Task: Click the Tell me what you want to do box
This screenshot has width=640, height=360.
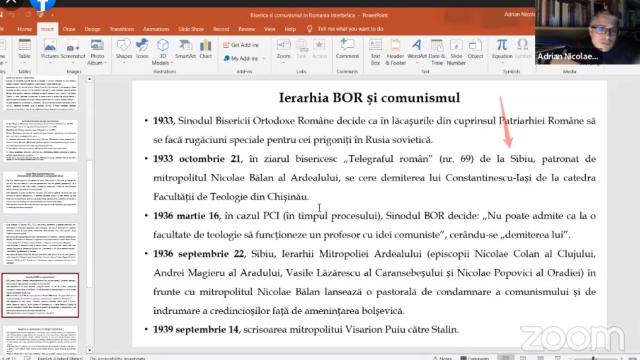Action: (350, 29)
